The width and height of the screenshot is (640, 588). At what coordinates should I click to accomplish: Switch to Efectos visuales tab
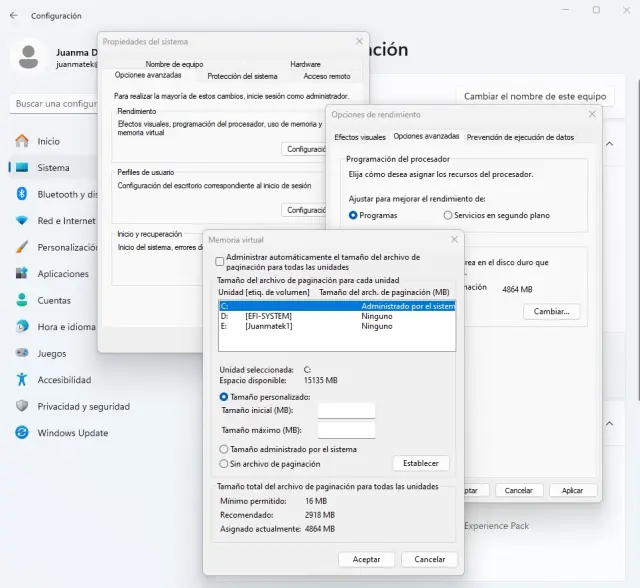359,137
